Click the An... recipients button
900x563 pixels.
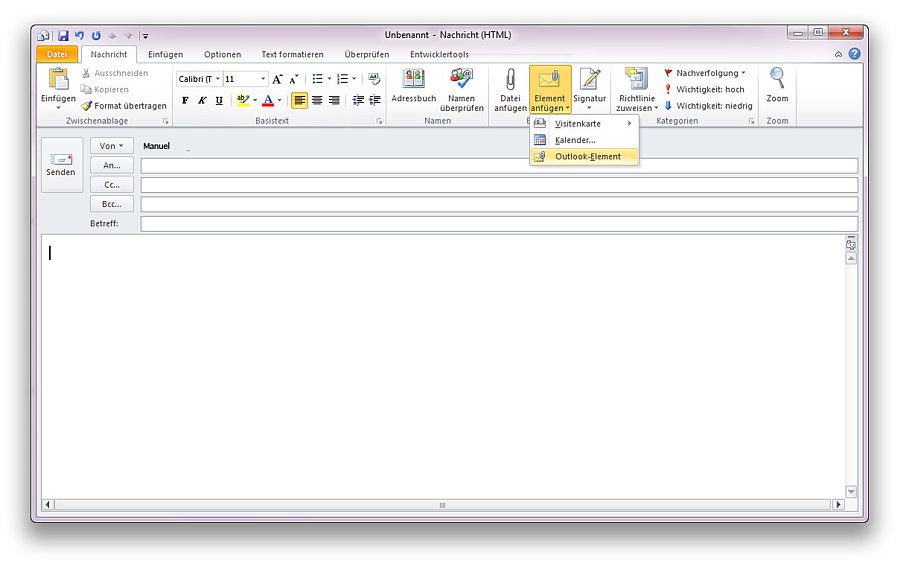[111, 165]
